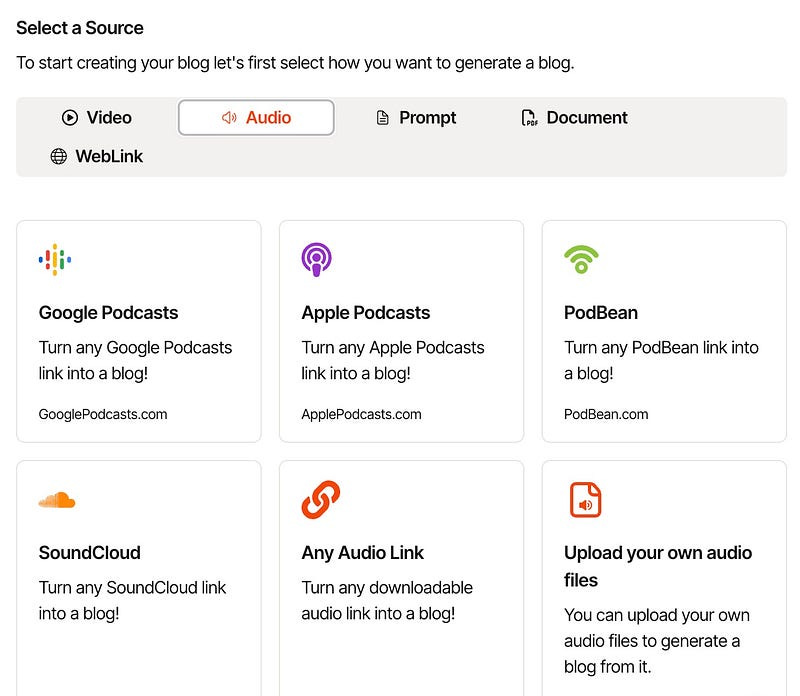800x696 pixels.
Task: Click the Document PDF icon
Action: pos(529,117)
